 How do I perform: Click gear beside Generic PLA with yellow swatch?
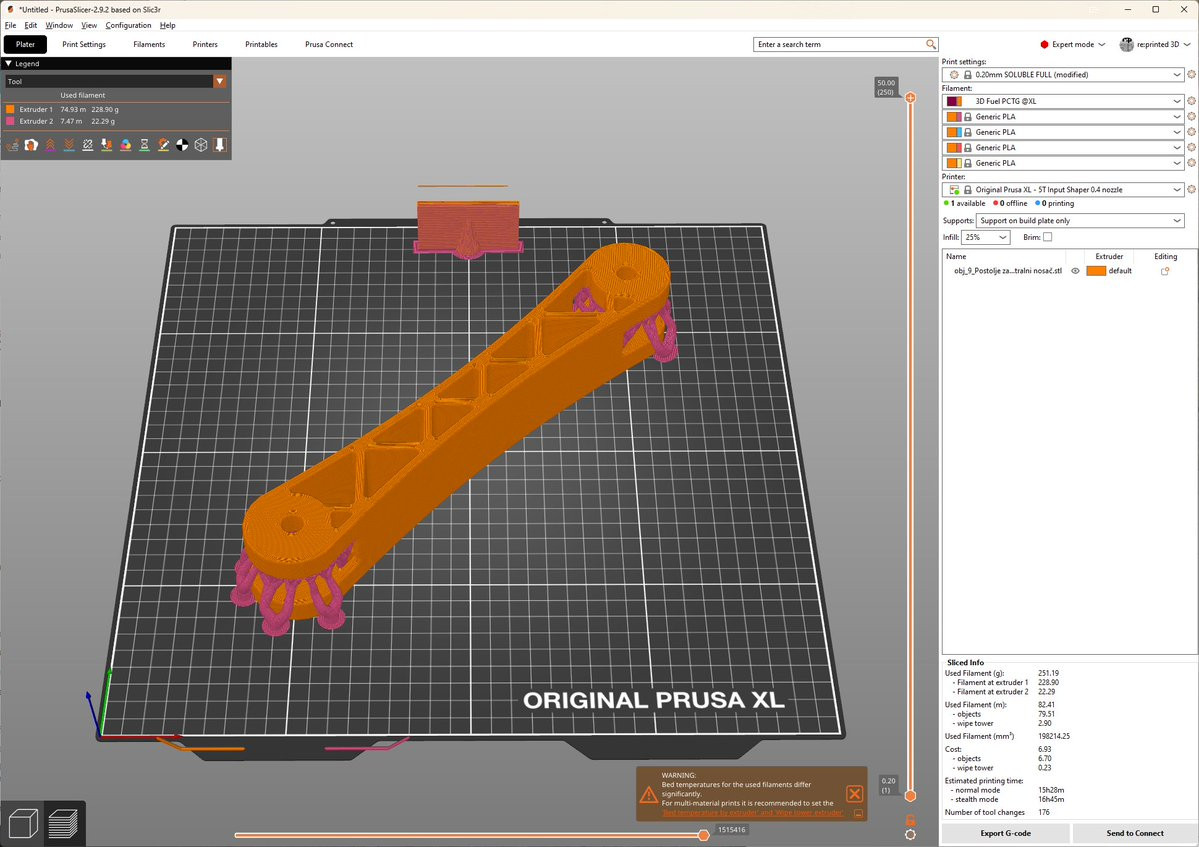1191,163
